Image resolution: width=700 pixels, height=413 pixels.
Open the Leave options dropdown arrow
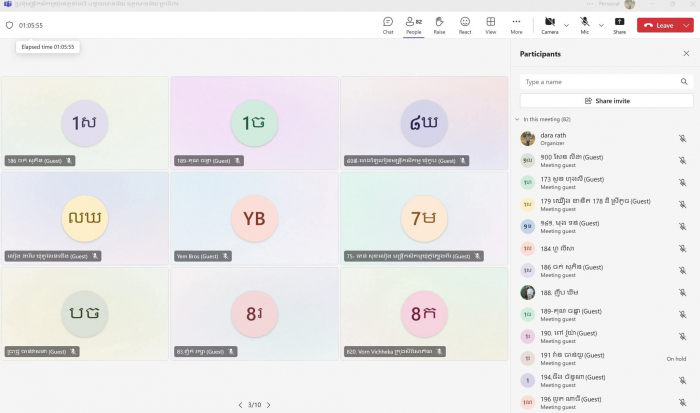(687, 25)
